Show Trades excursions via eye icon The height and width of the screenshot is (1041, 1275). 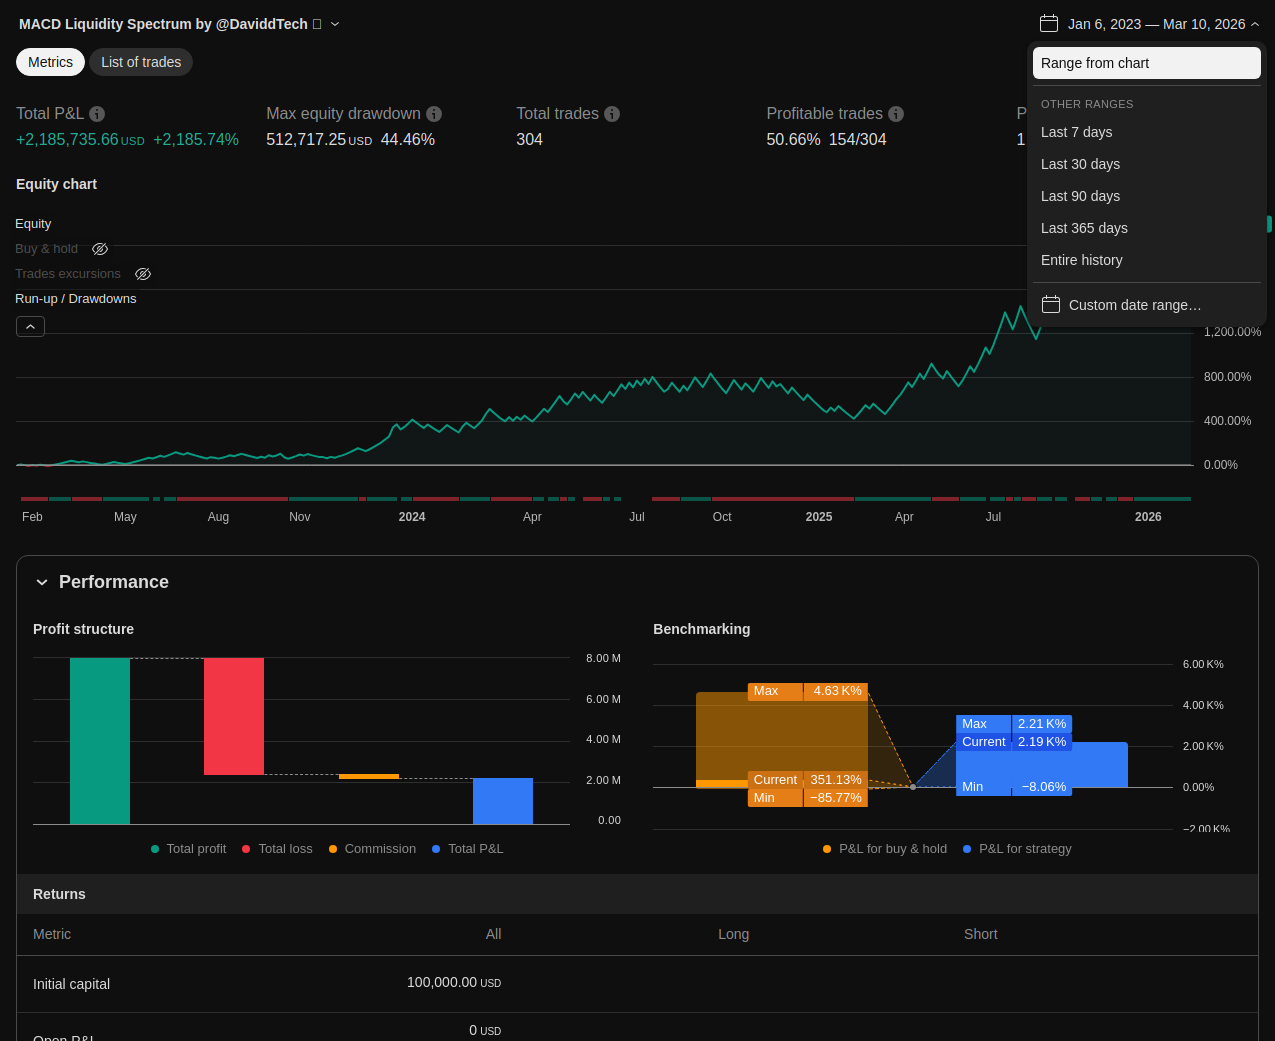(x=143, y=274)
